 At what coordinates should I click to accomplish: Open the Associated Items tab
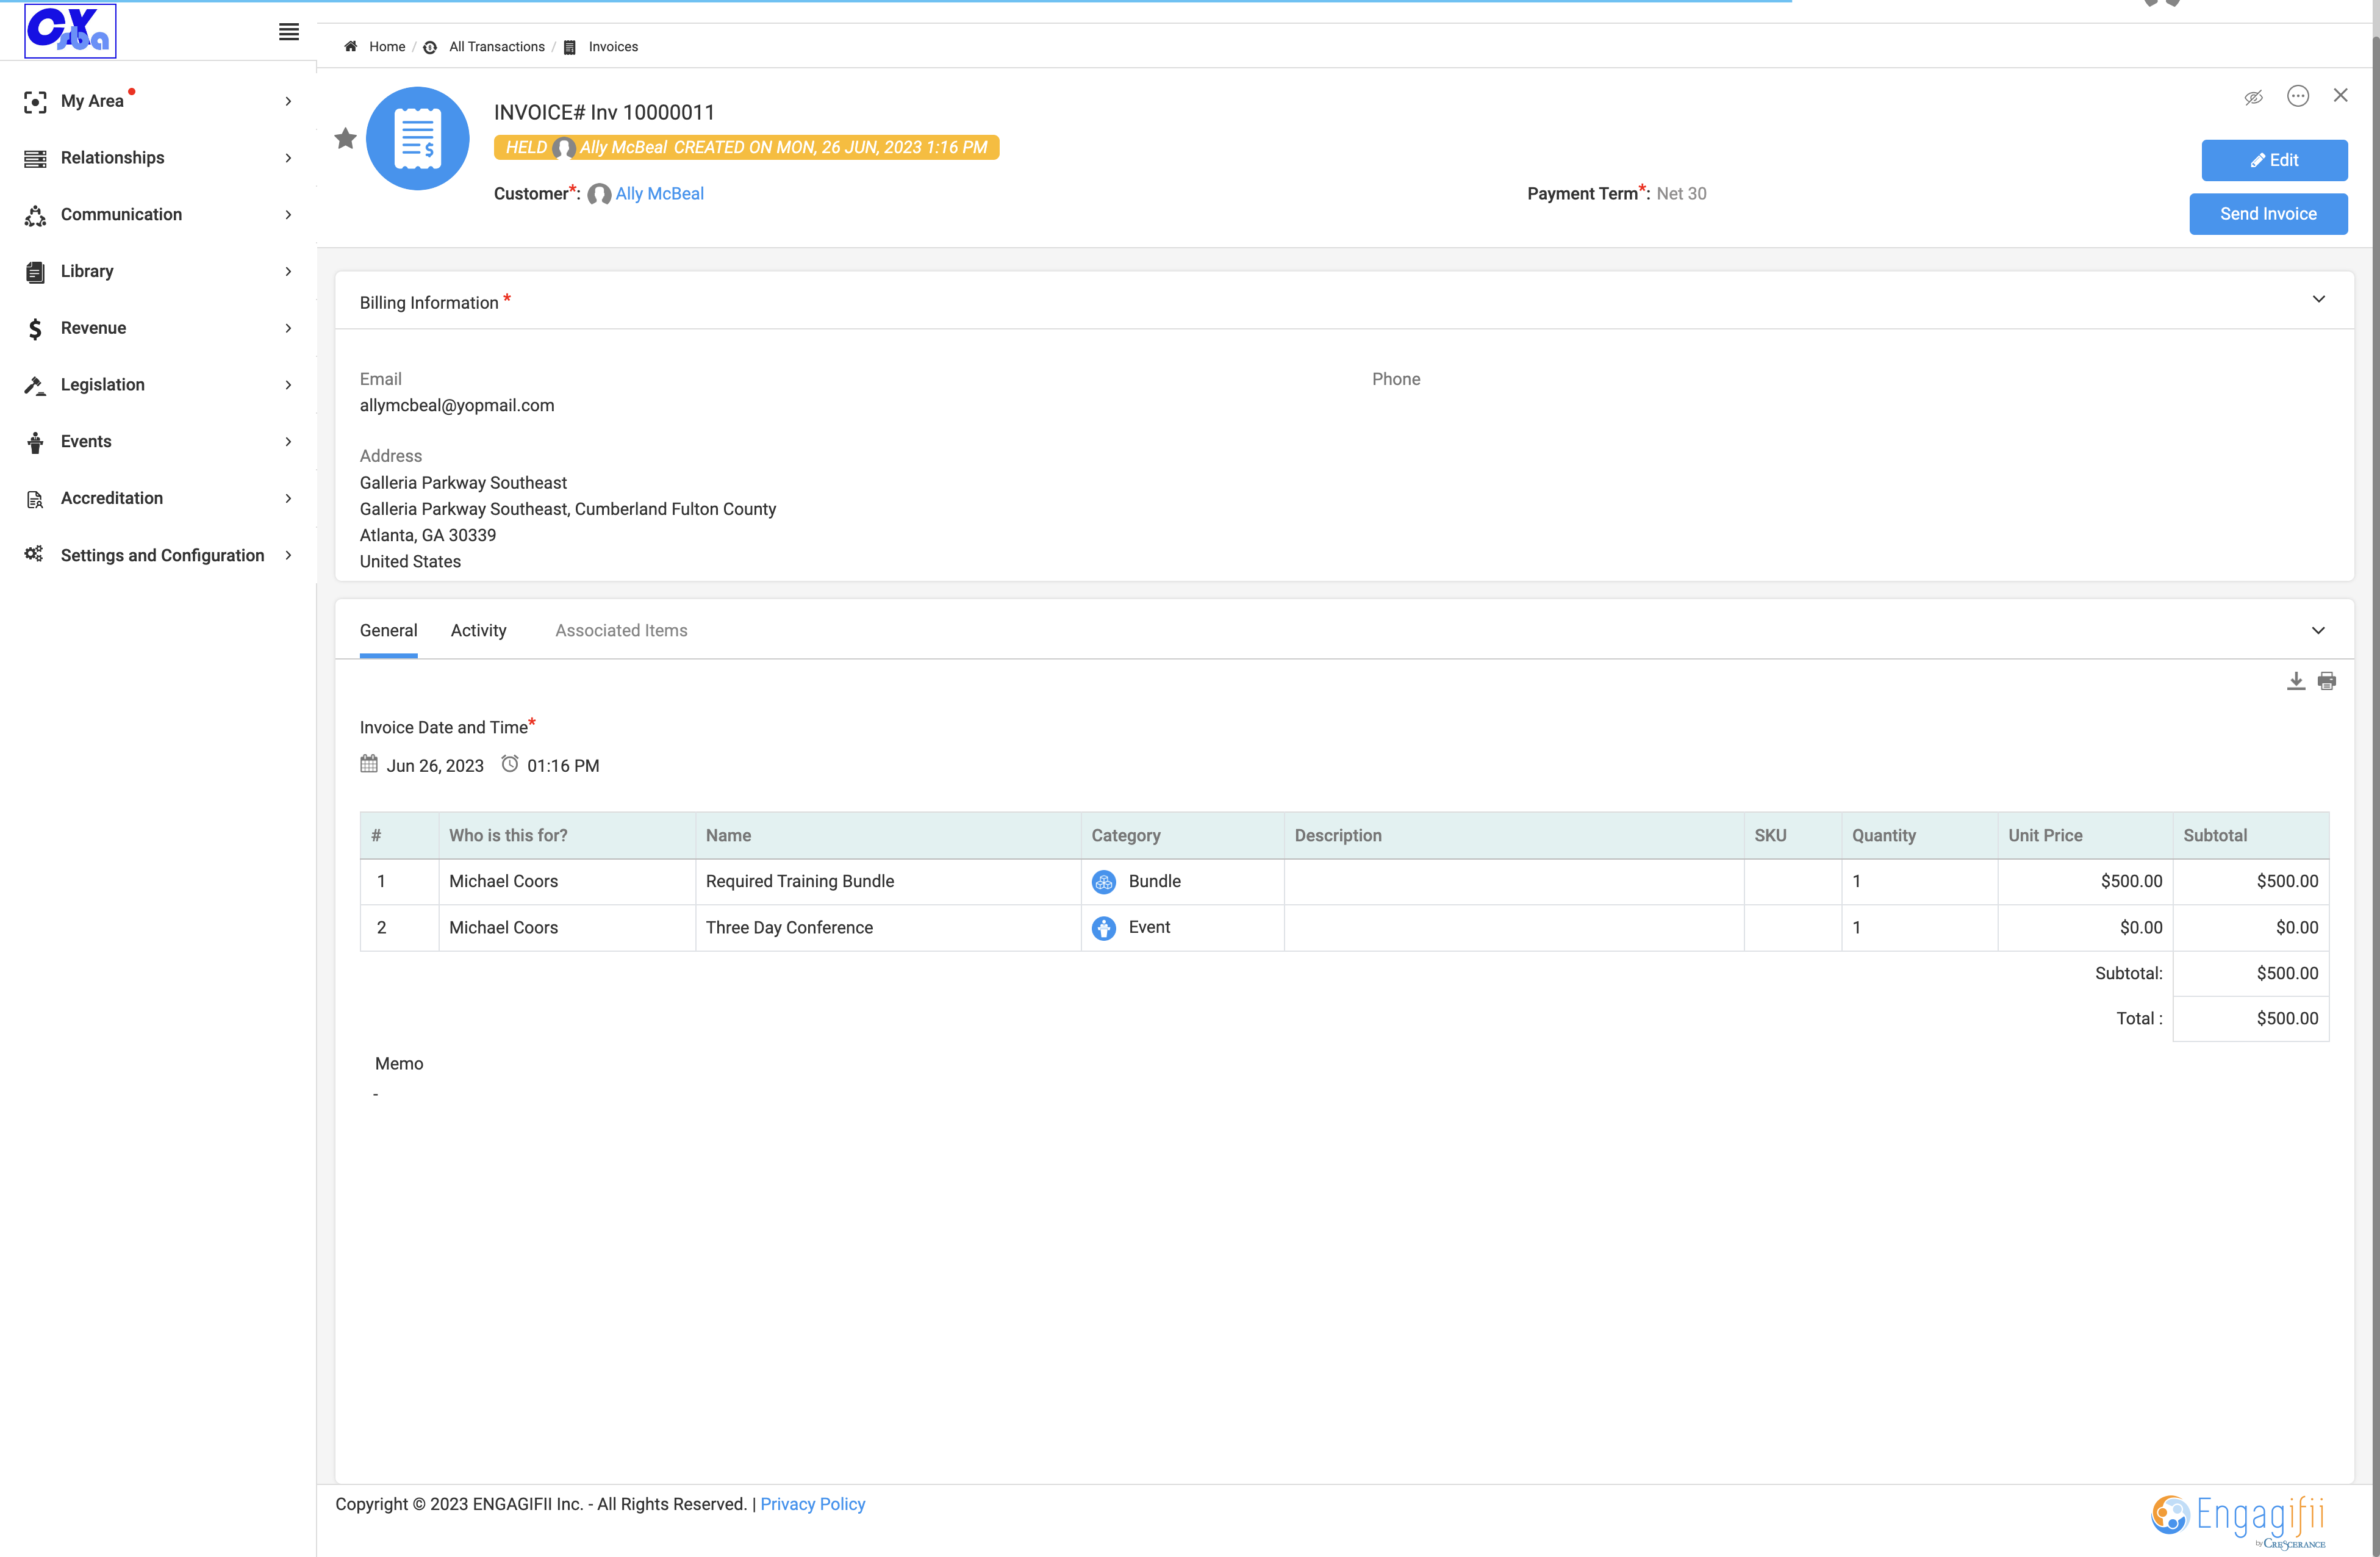(x=621, y=631)
